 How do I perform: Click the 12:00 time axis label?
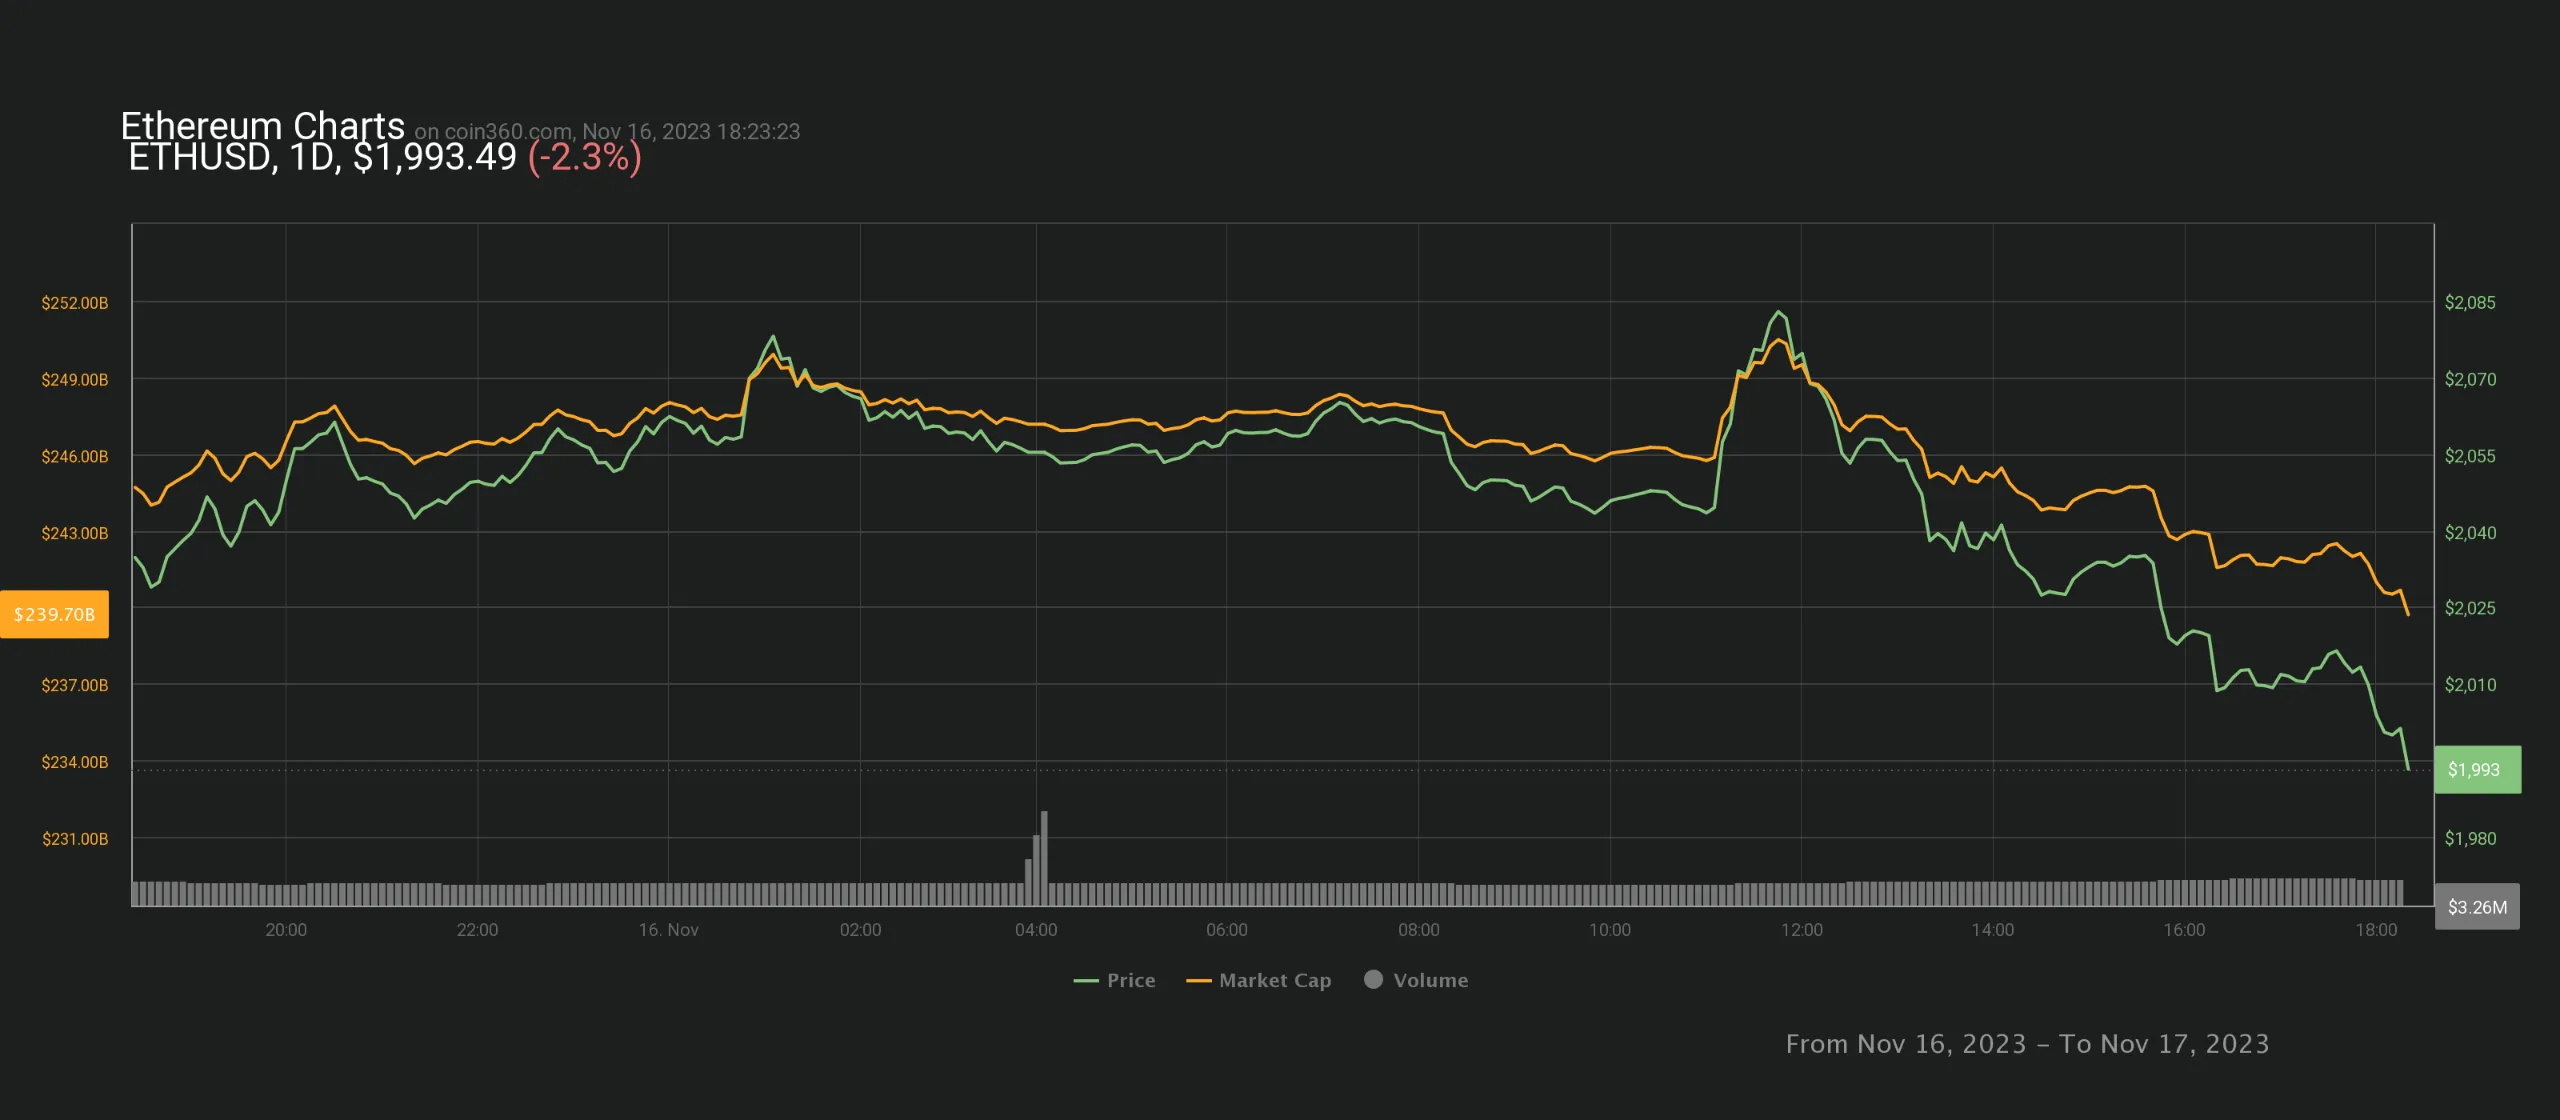coord(1801,930)
